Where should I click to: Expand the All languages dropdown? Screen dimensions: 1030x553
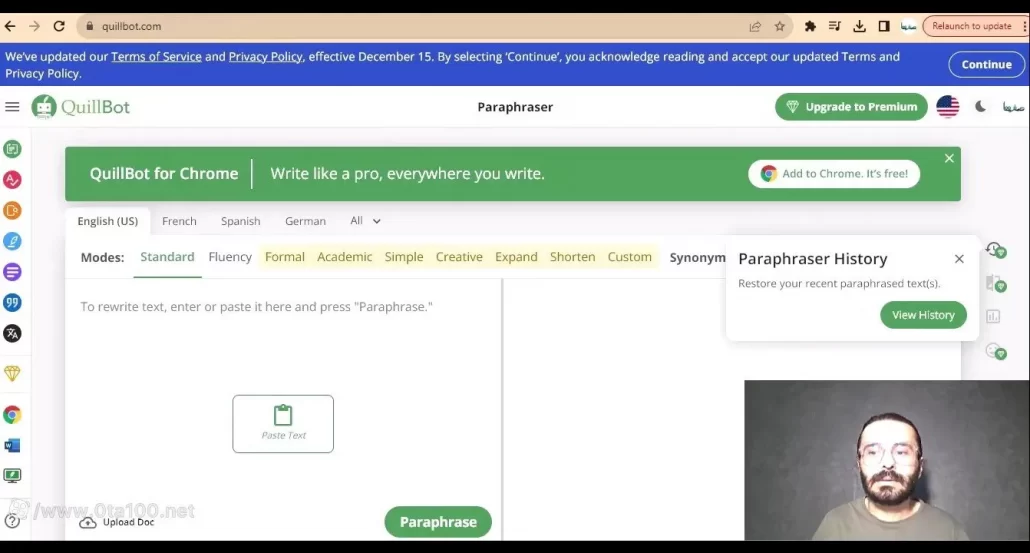[x=365, y=221]
